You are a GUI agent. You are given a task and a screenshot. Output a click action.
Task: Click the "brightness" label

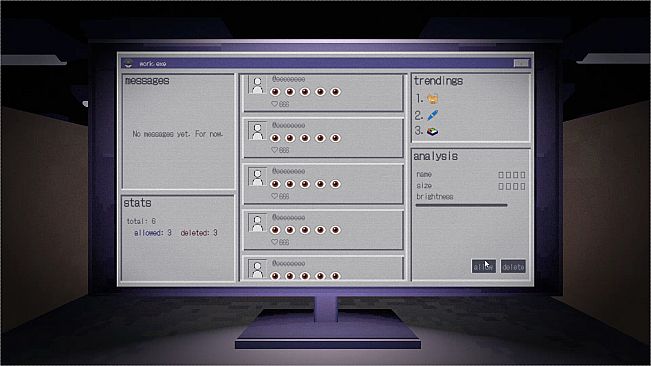coord(435,196)
